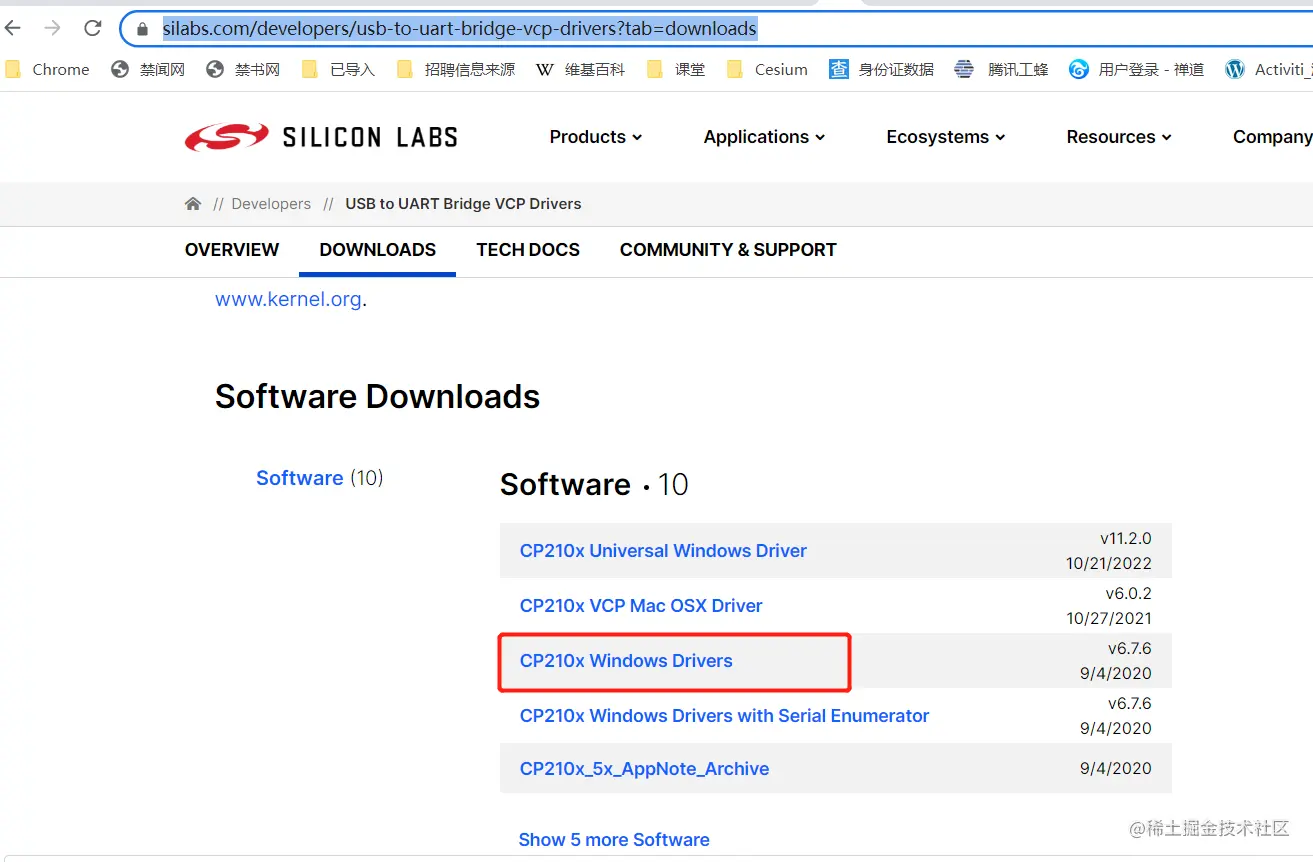Open the 已导入 bookmarks folder
1313x862 pixels.
[338, 69]
